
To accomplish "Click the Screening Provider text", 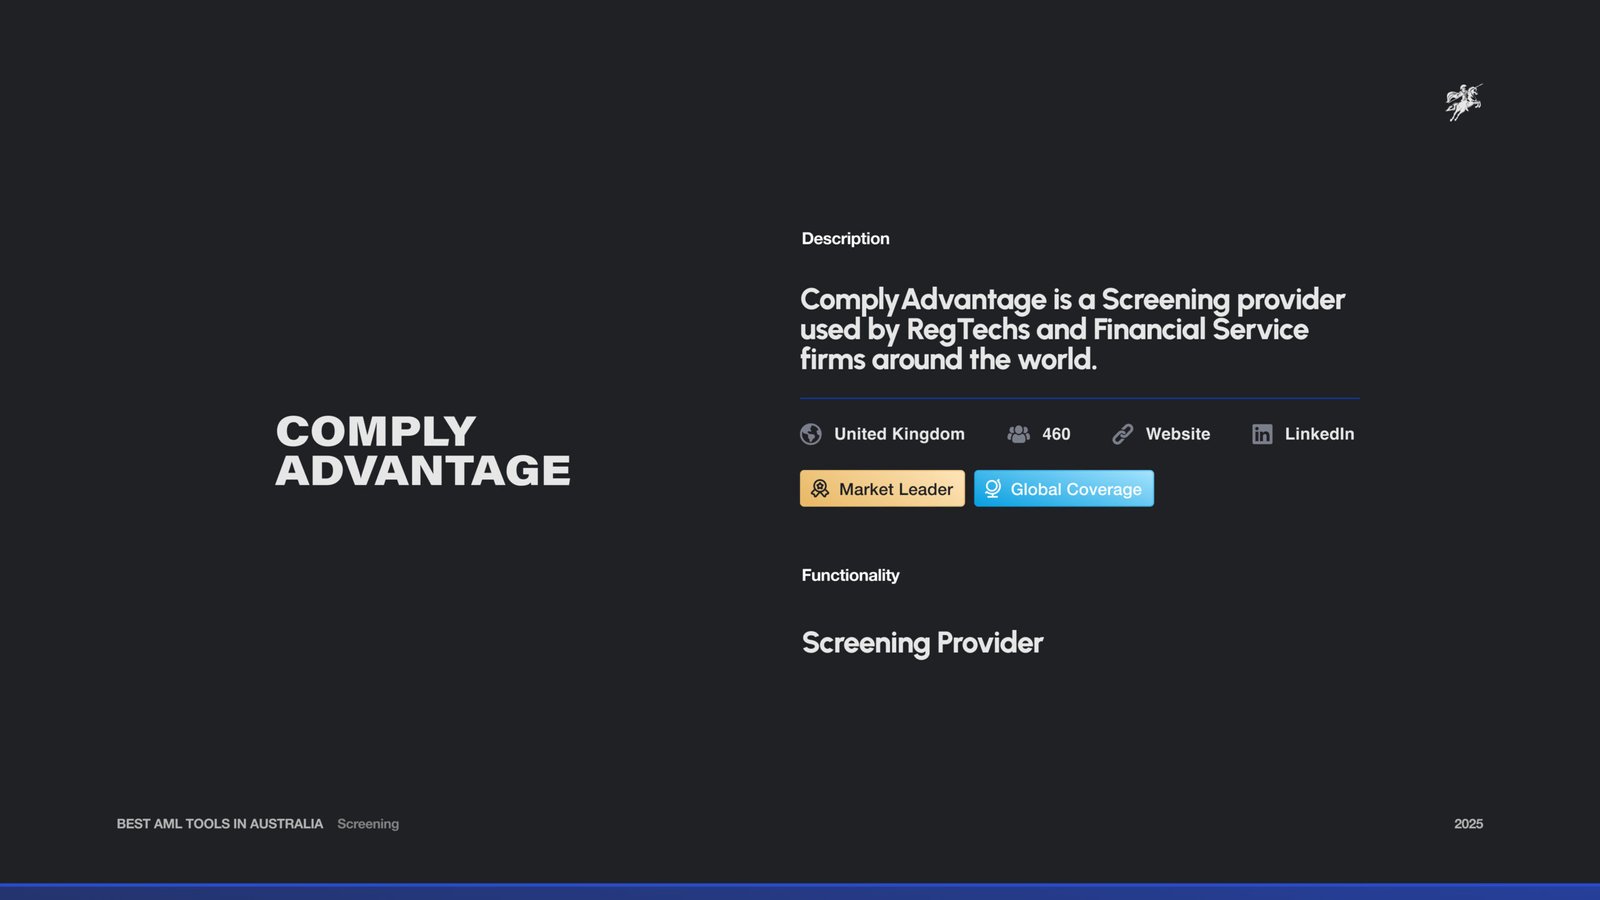I will [x=922, y=642].
